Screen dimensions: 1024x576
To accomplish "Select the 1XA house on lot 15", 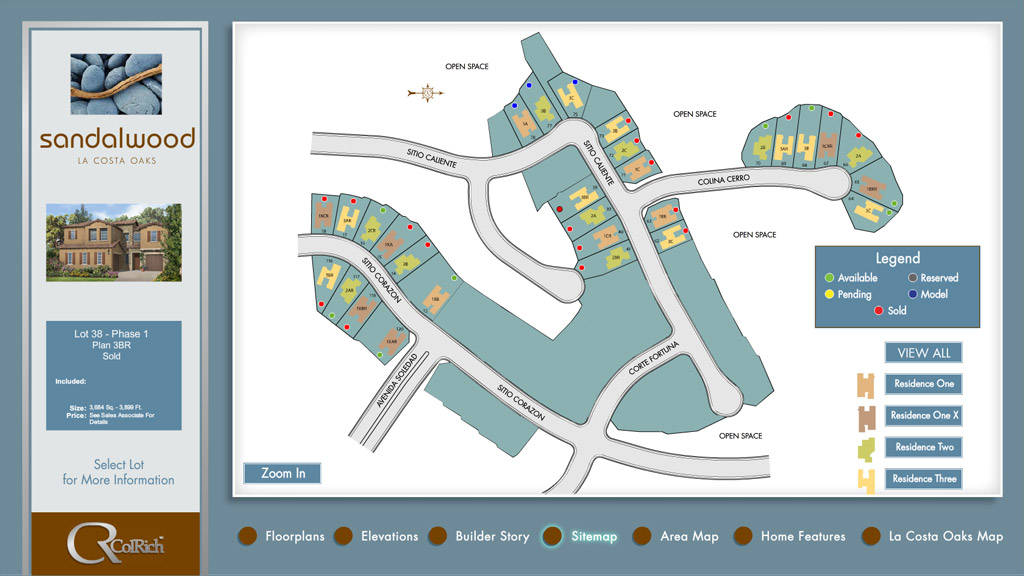I will (x=389, y=244).
